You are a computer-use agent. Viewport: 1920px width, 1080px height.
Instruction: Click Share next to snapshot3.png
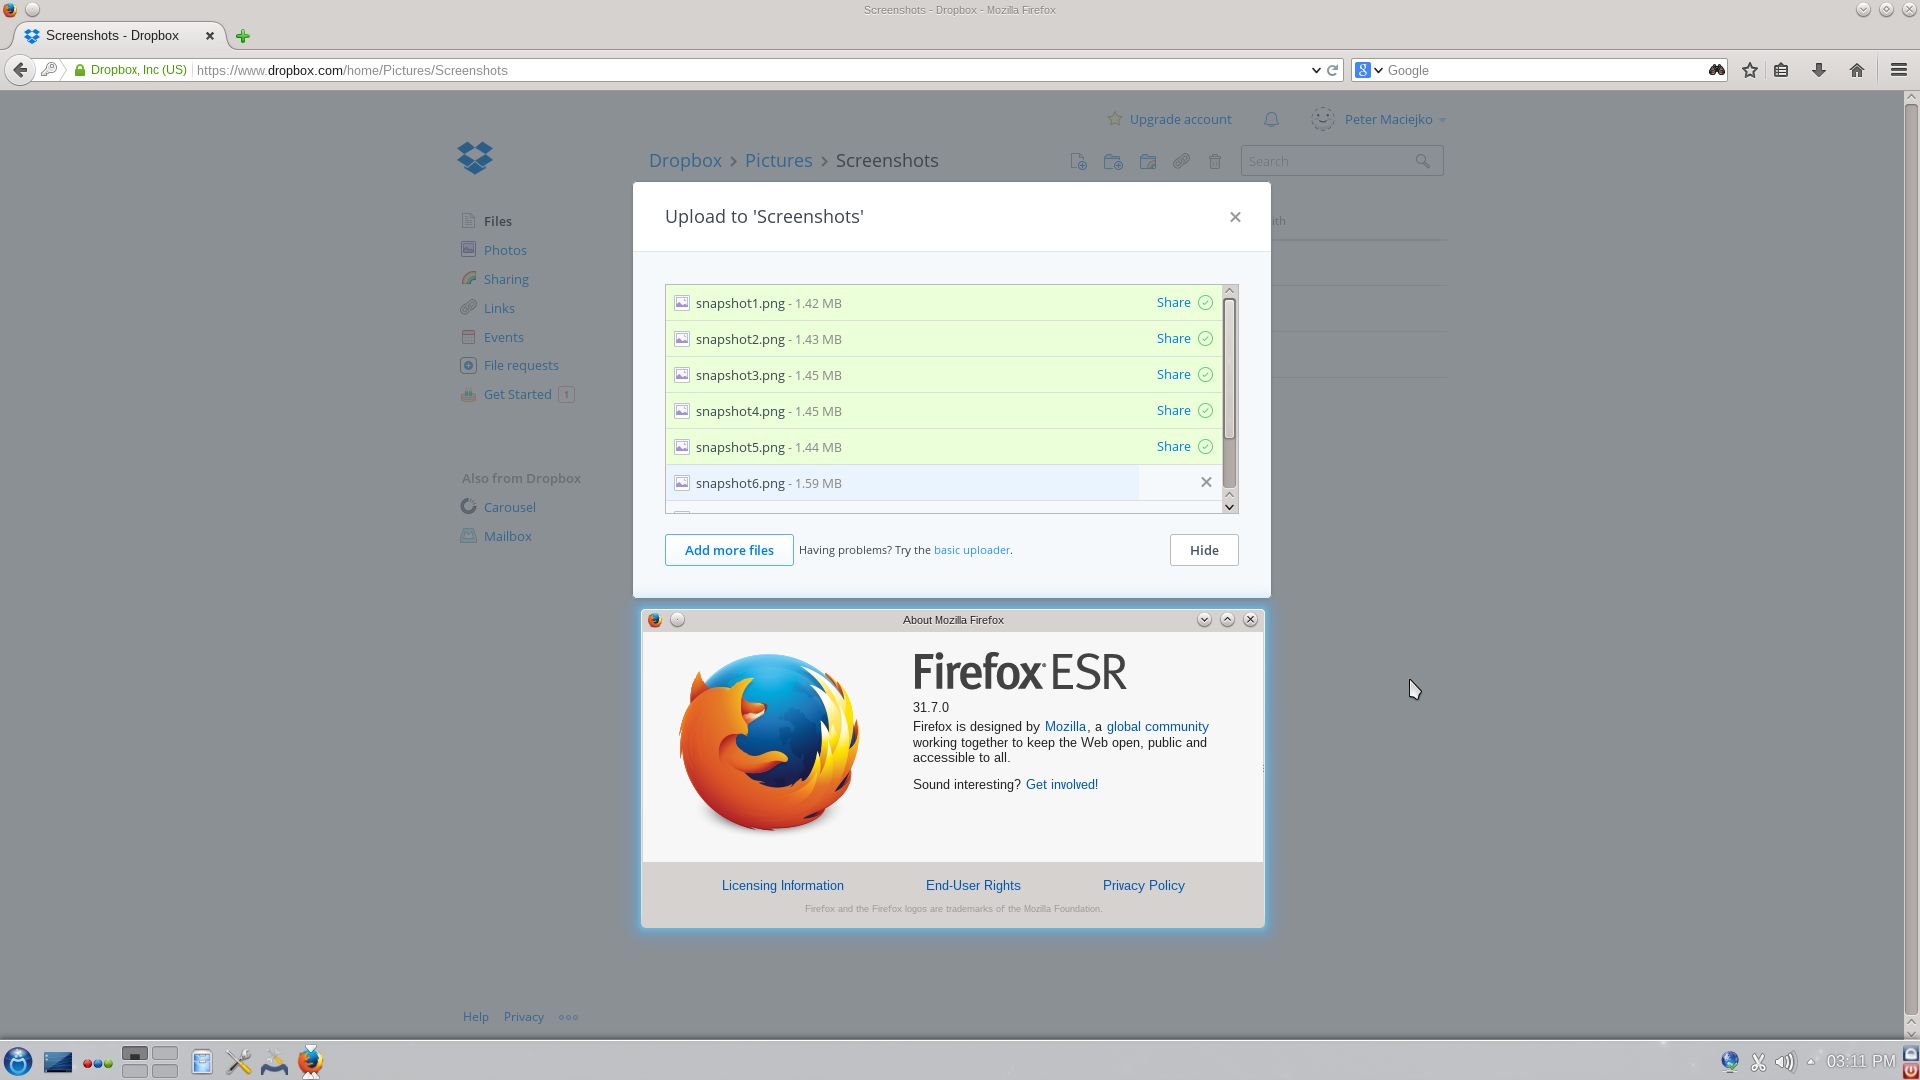tap(1173, 374)
